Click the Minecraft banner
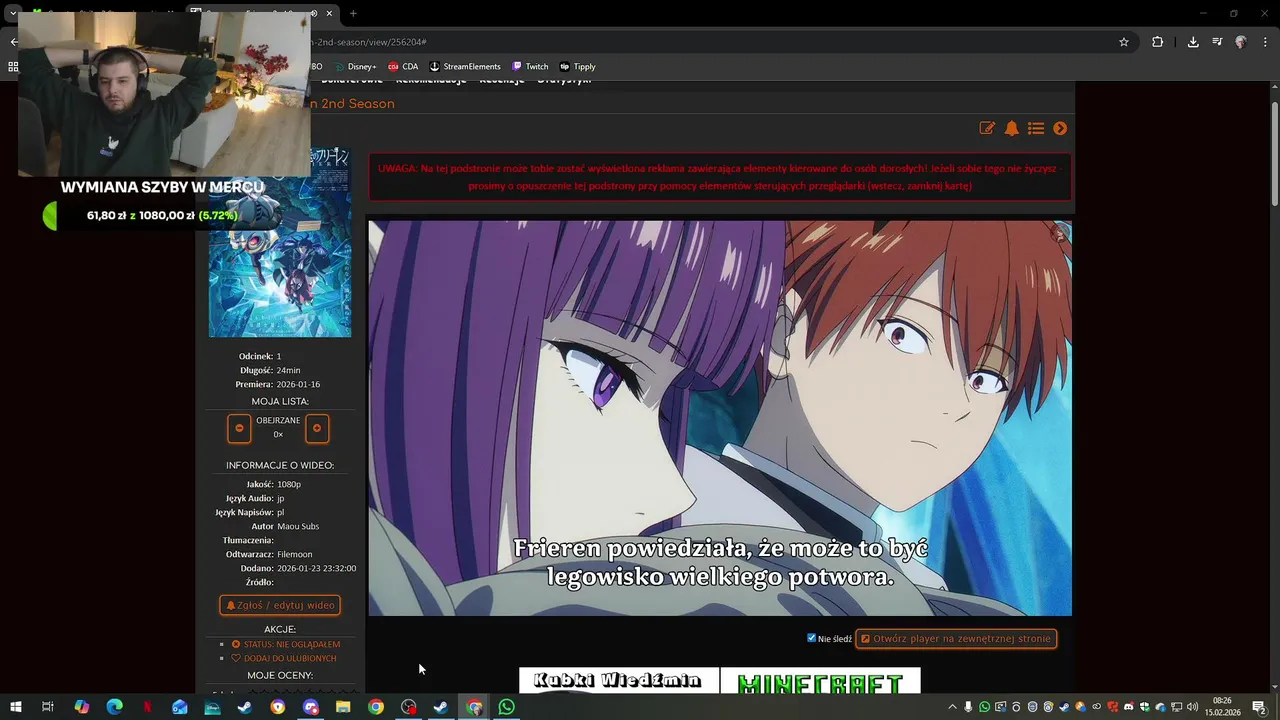 coord(820,681)
